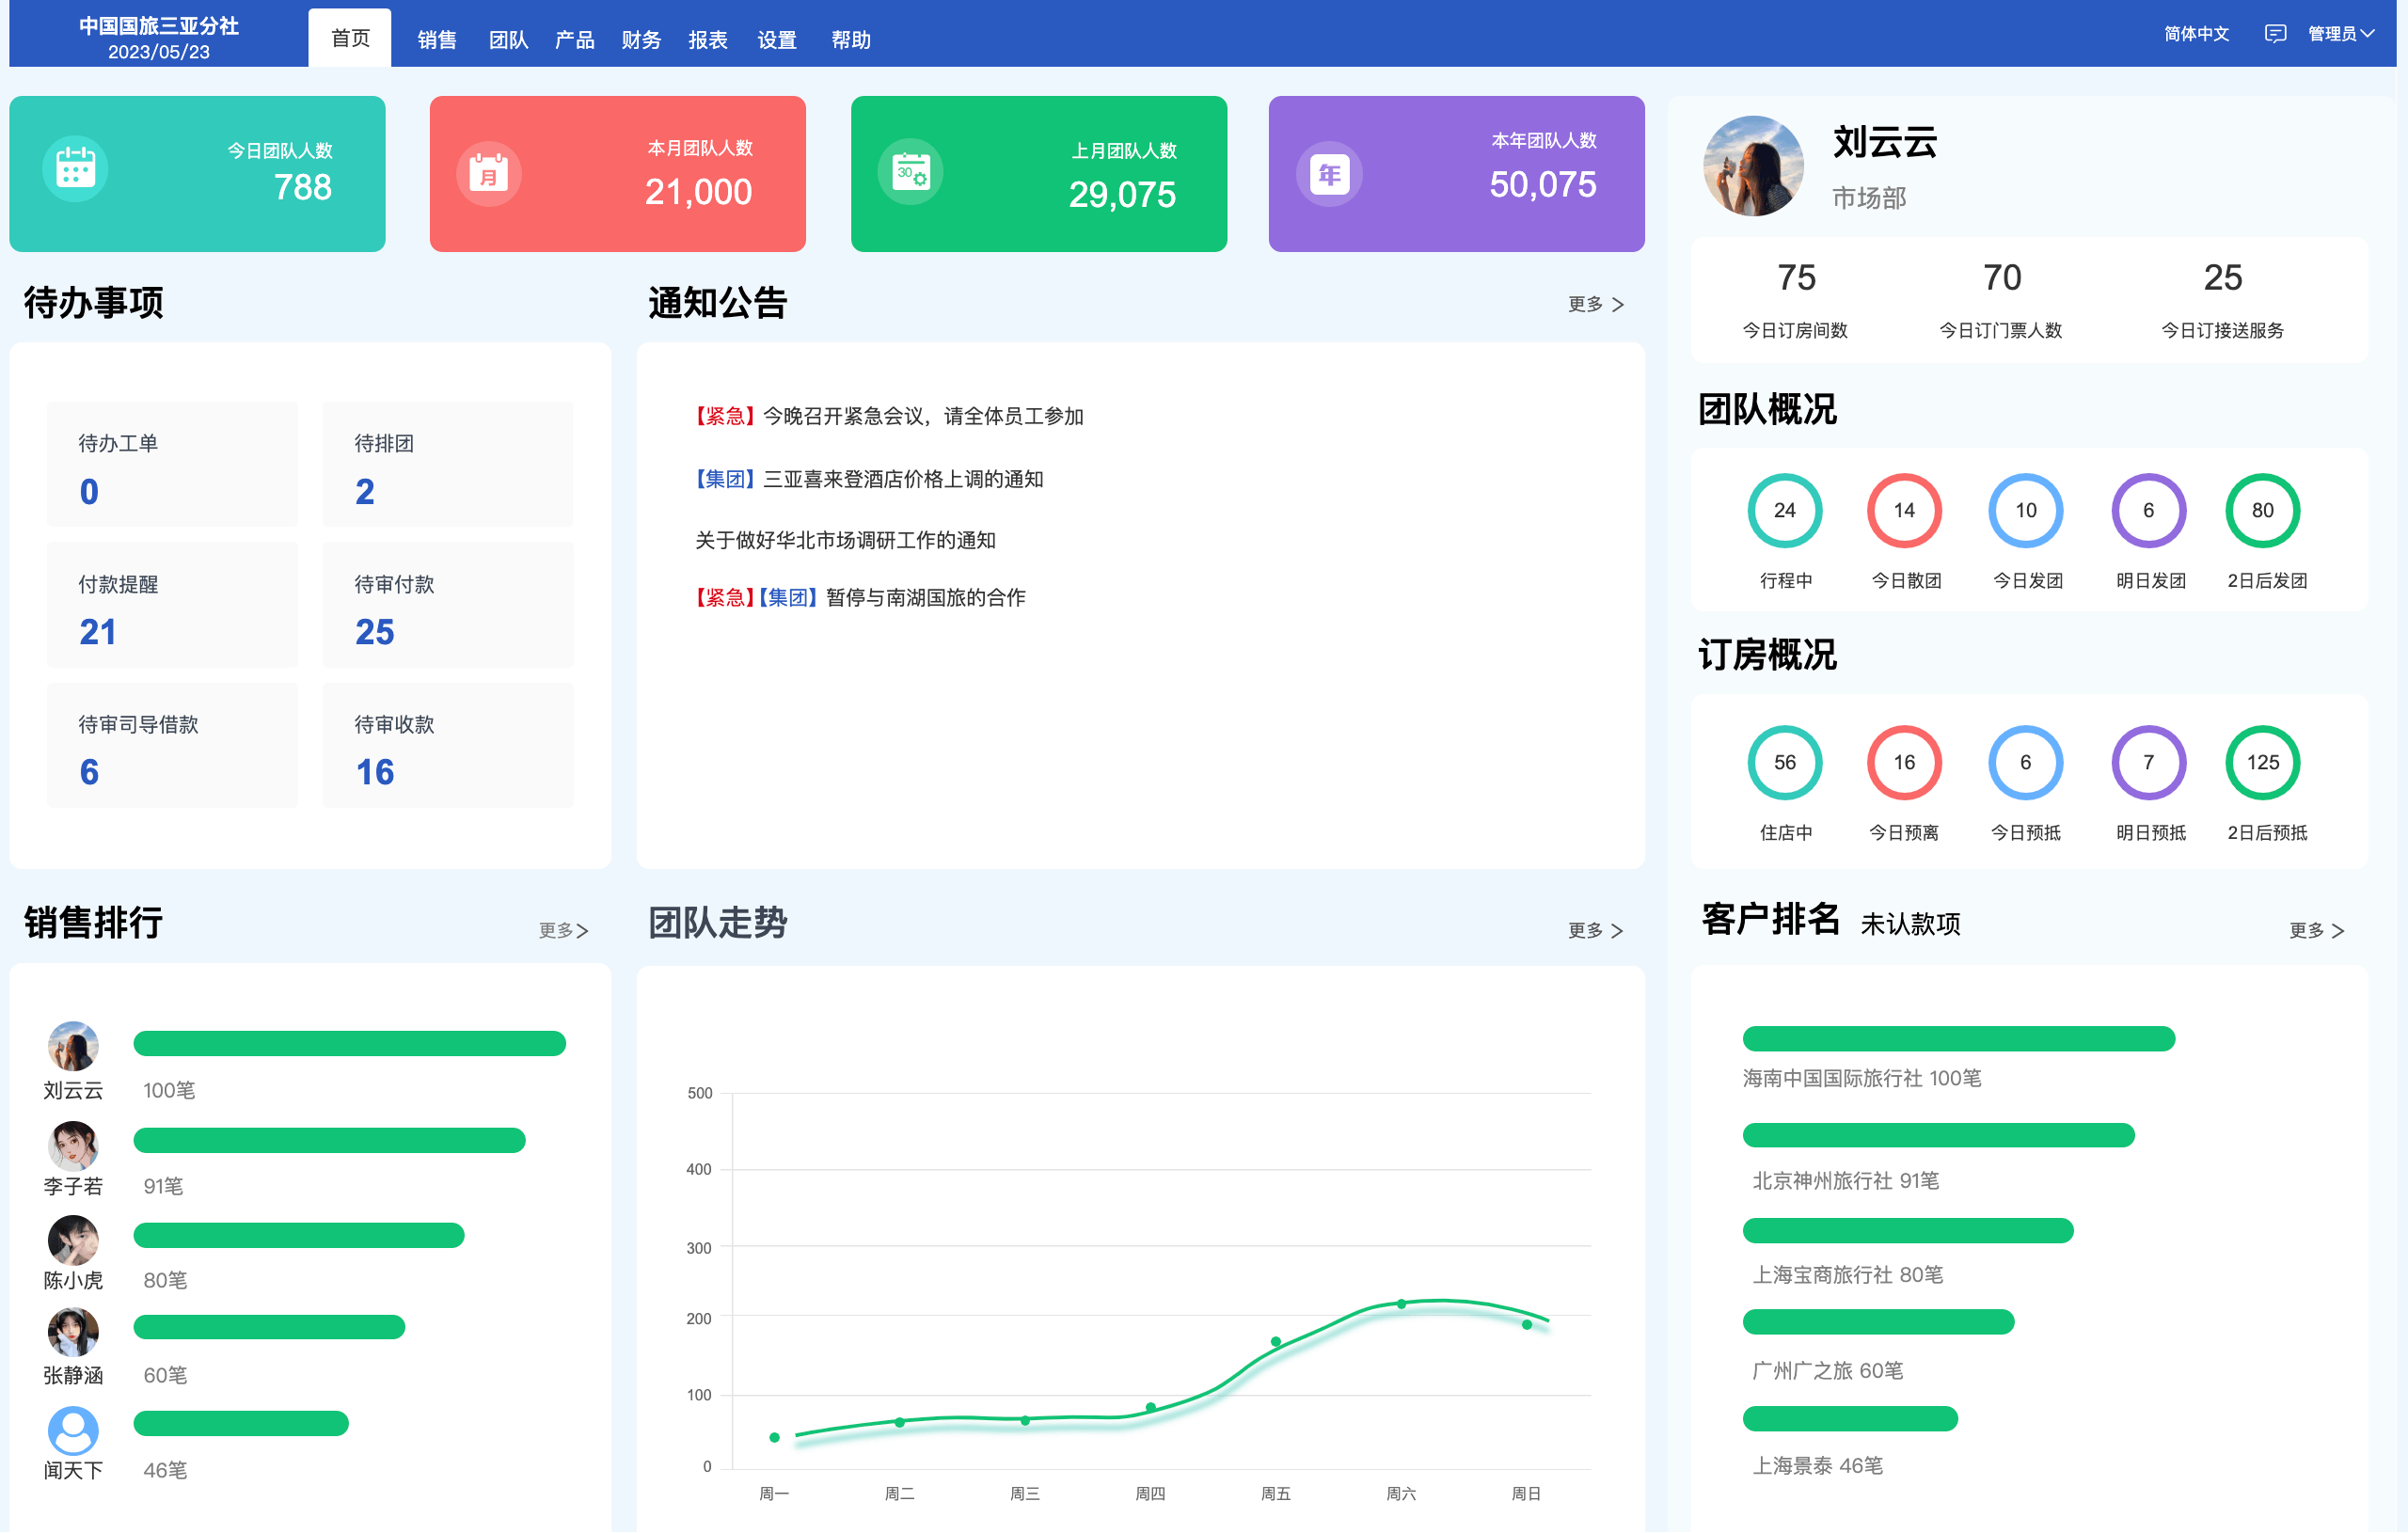Open the 财务 menu tab

[x=641, y=40]
